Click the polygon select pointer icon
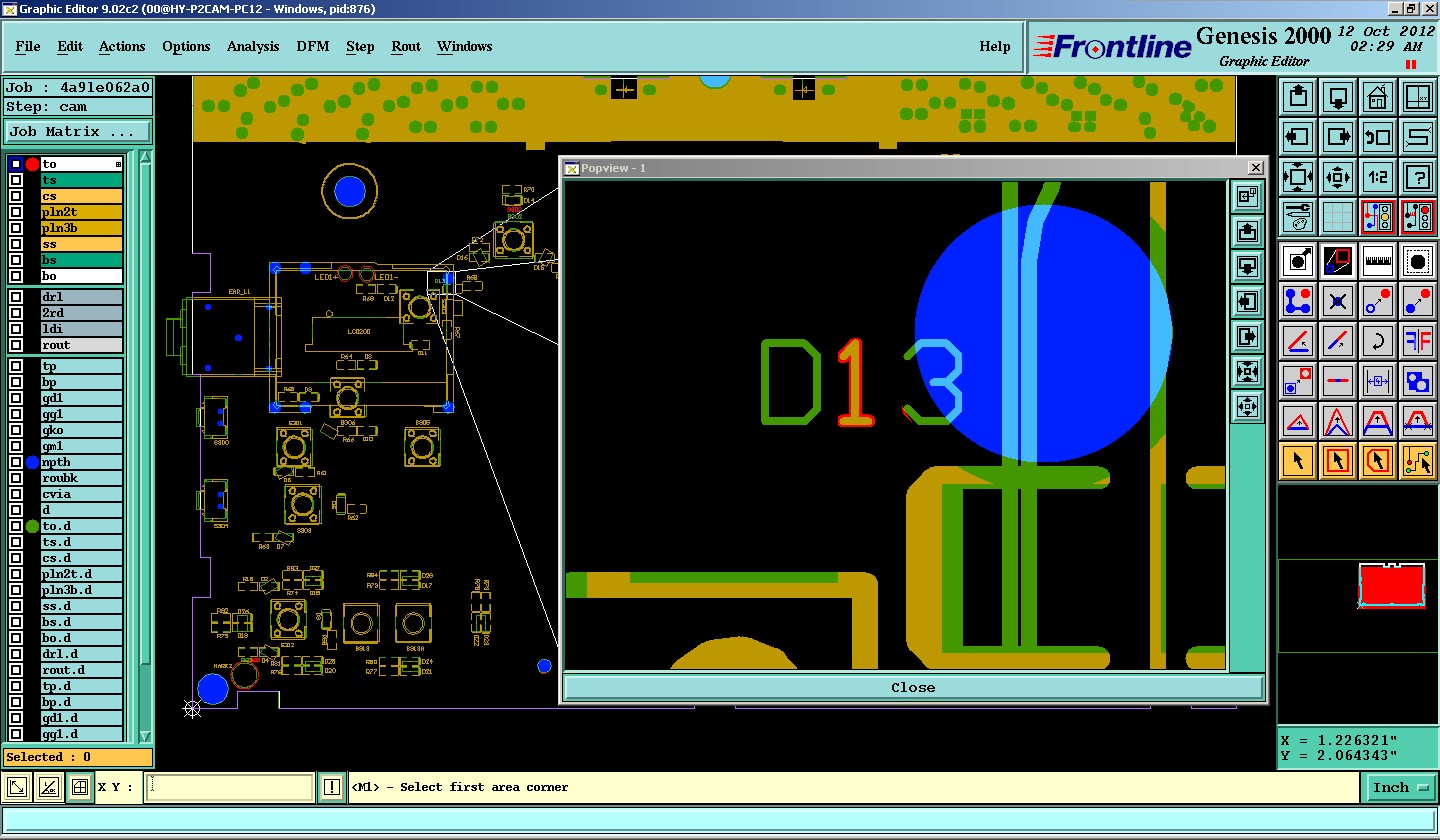 [x=1378, y=461]
